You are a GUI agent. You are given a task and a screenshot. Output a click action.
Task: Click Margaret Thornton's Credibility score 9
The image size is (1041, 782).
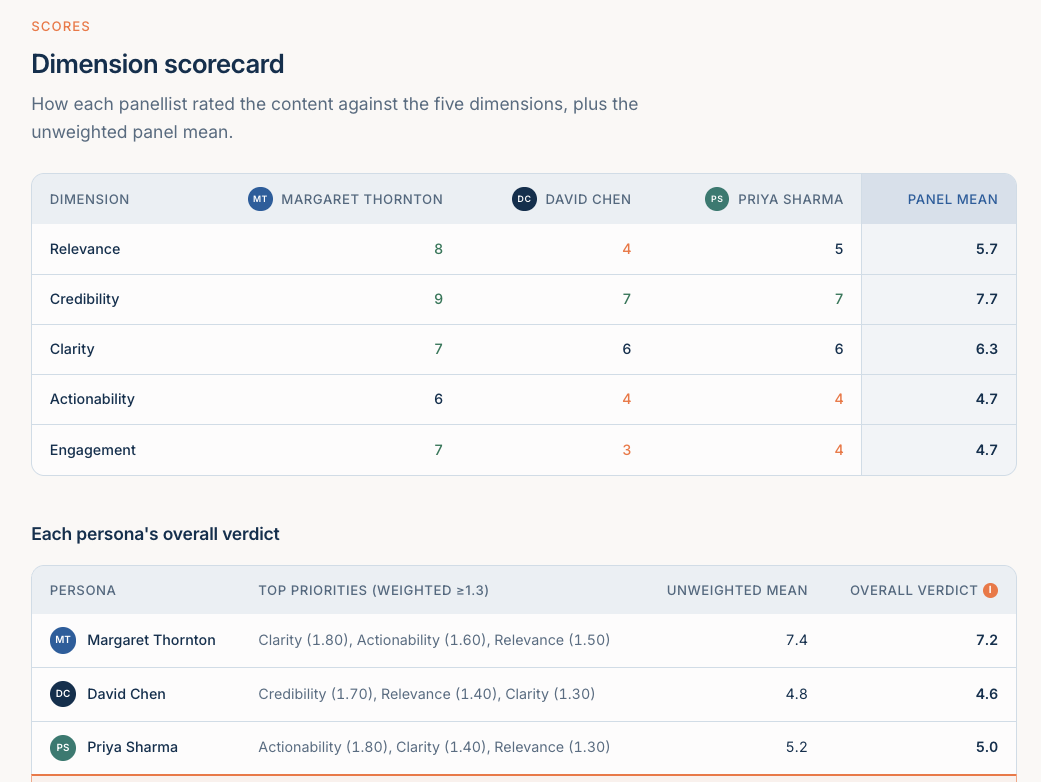(438, 299)
